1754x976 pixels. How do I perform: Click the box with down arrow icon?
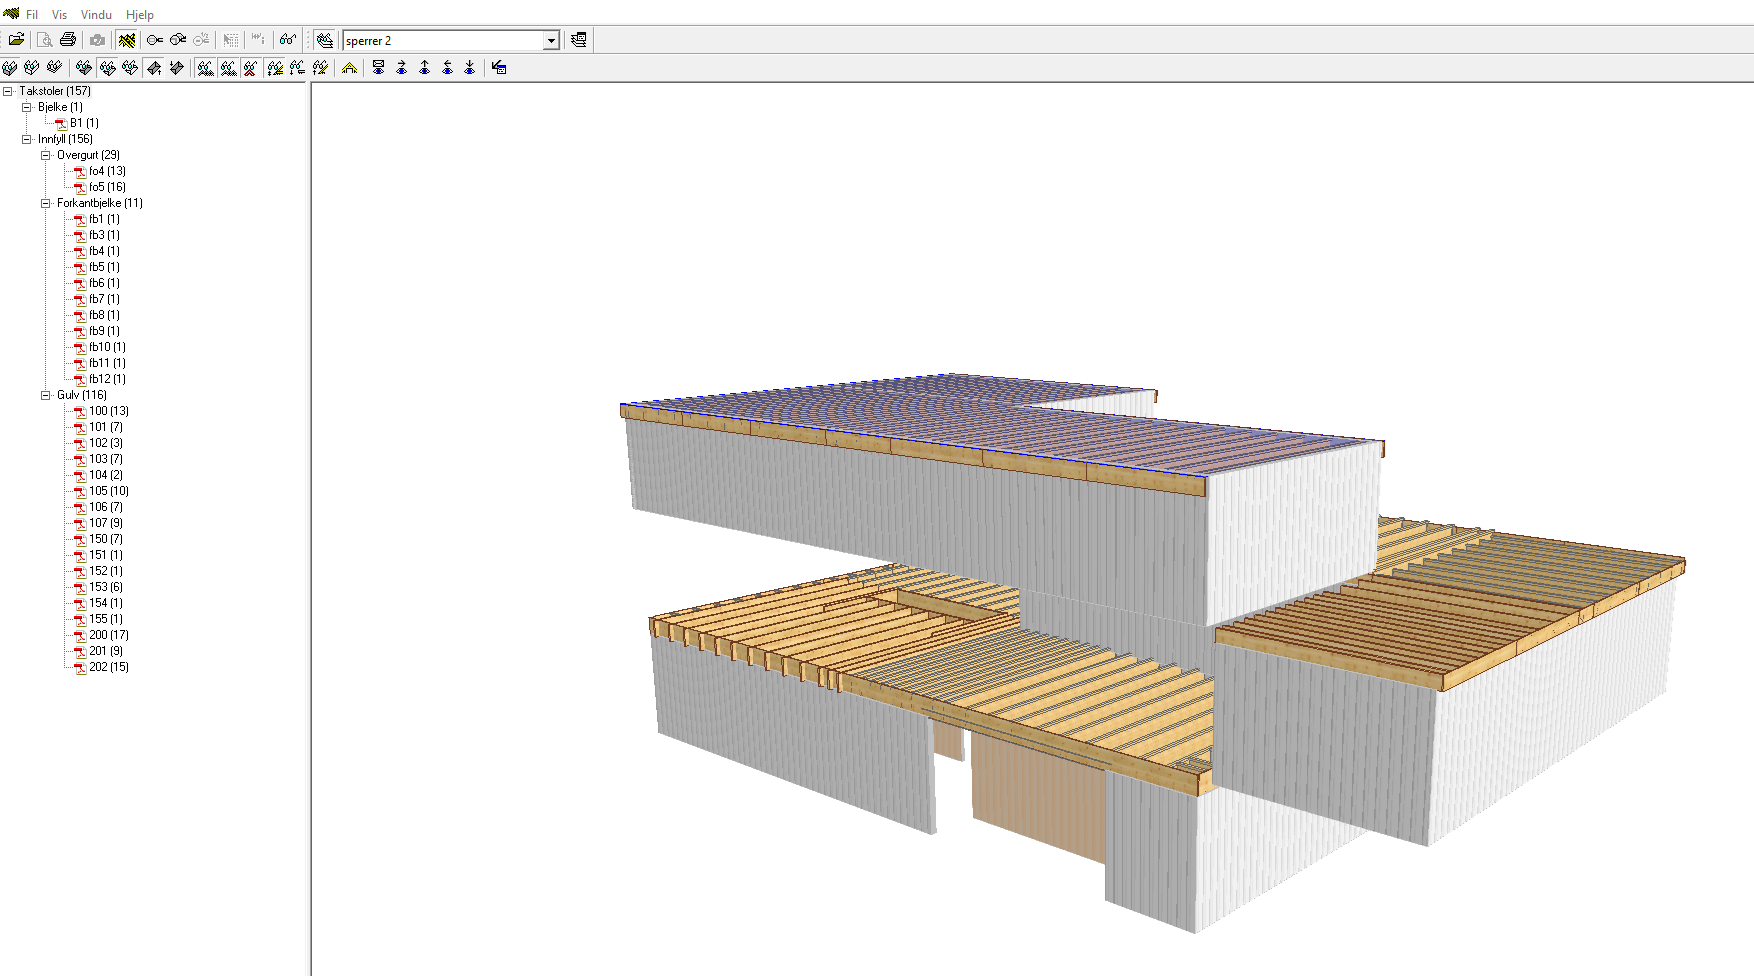(177, 67)
